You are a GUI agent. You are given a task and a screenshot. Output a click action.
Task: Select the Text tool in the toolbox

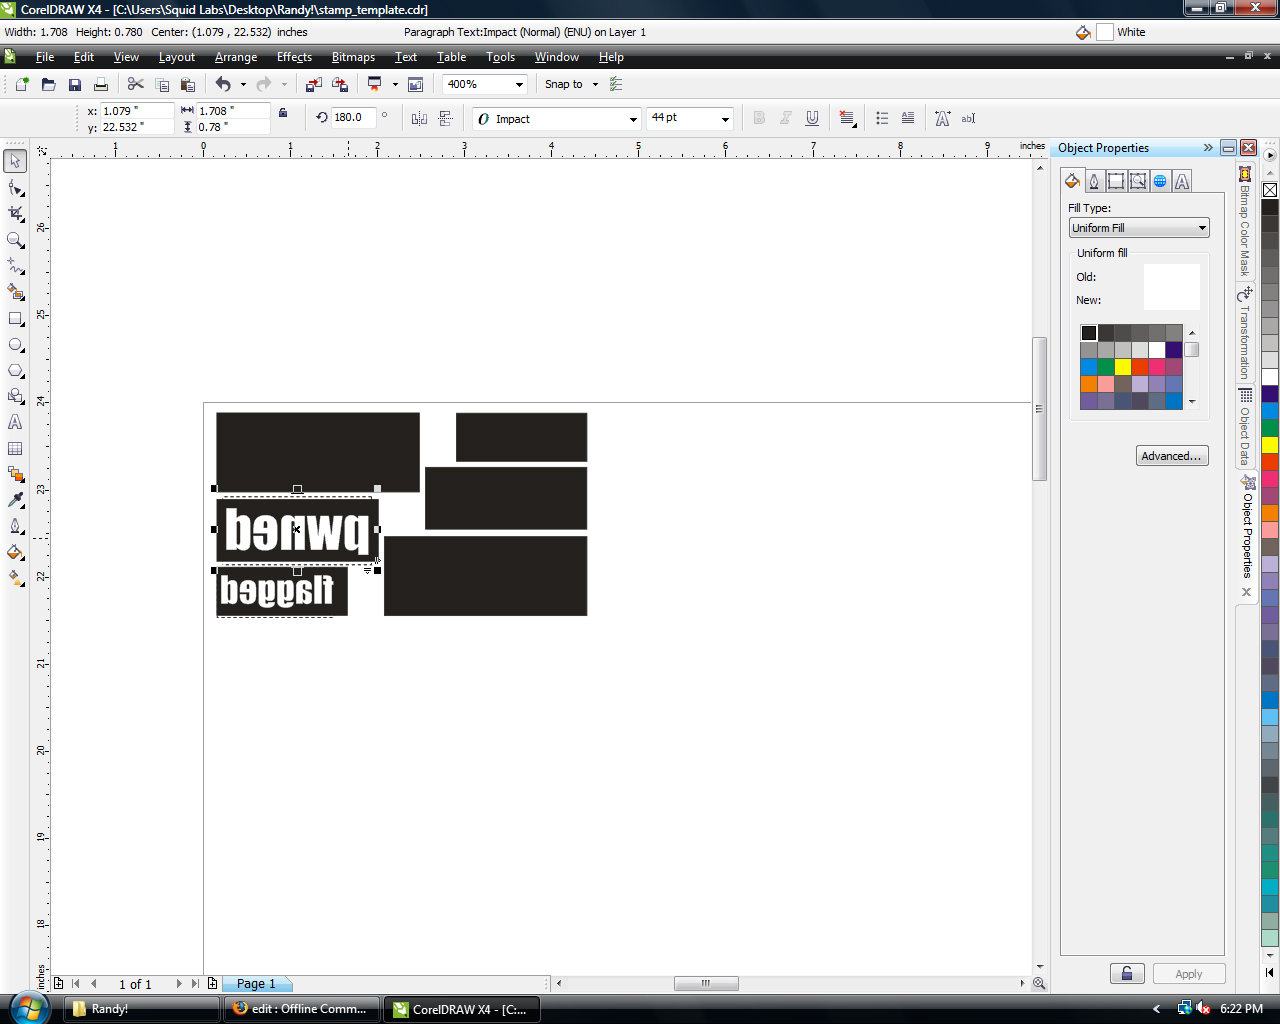pos(15,423)
